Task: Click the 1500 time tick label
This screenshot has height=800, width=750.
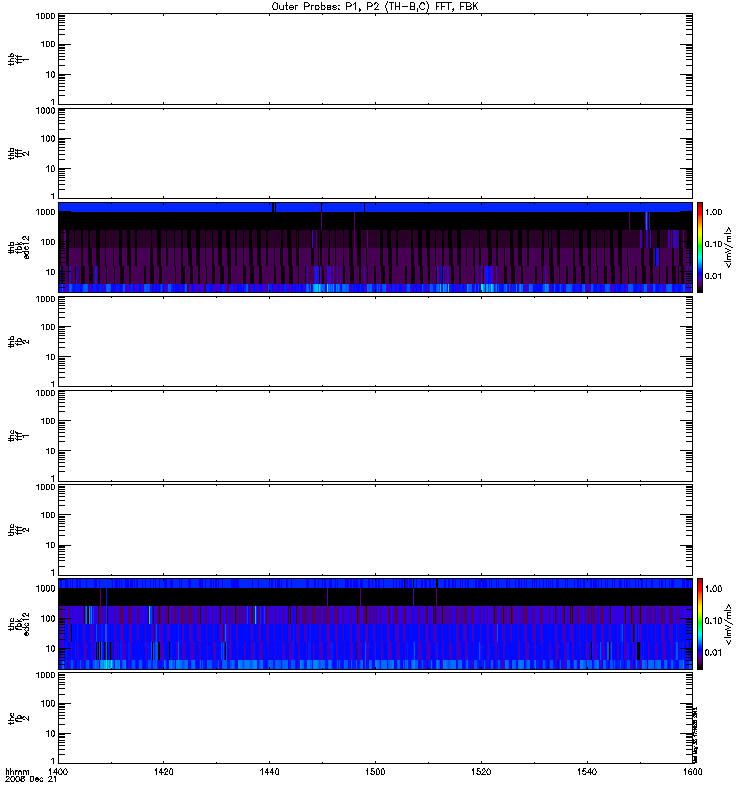Action: 375,772
